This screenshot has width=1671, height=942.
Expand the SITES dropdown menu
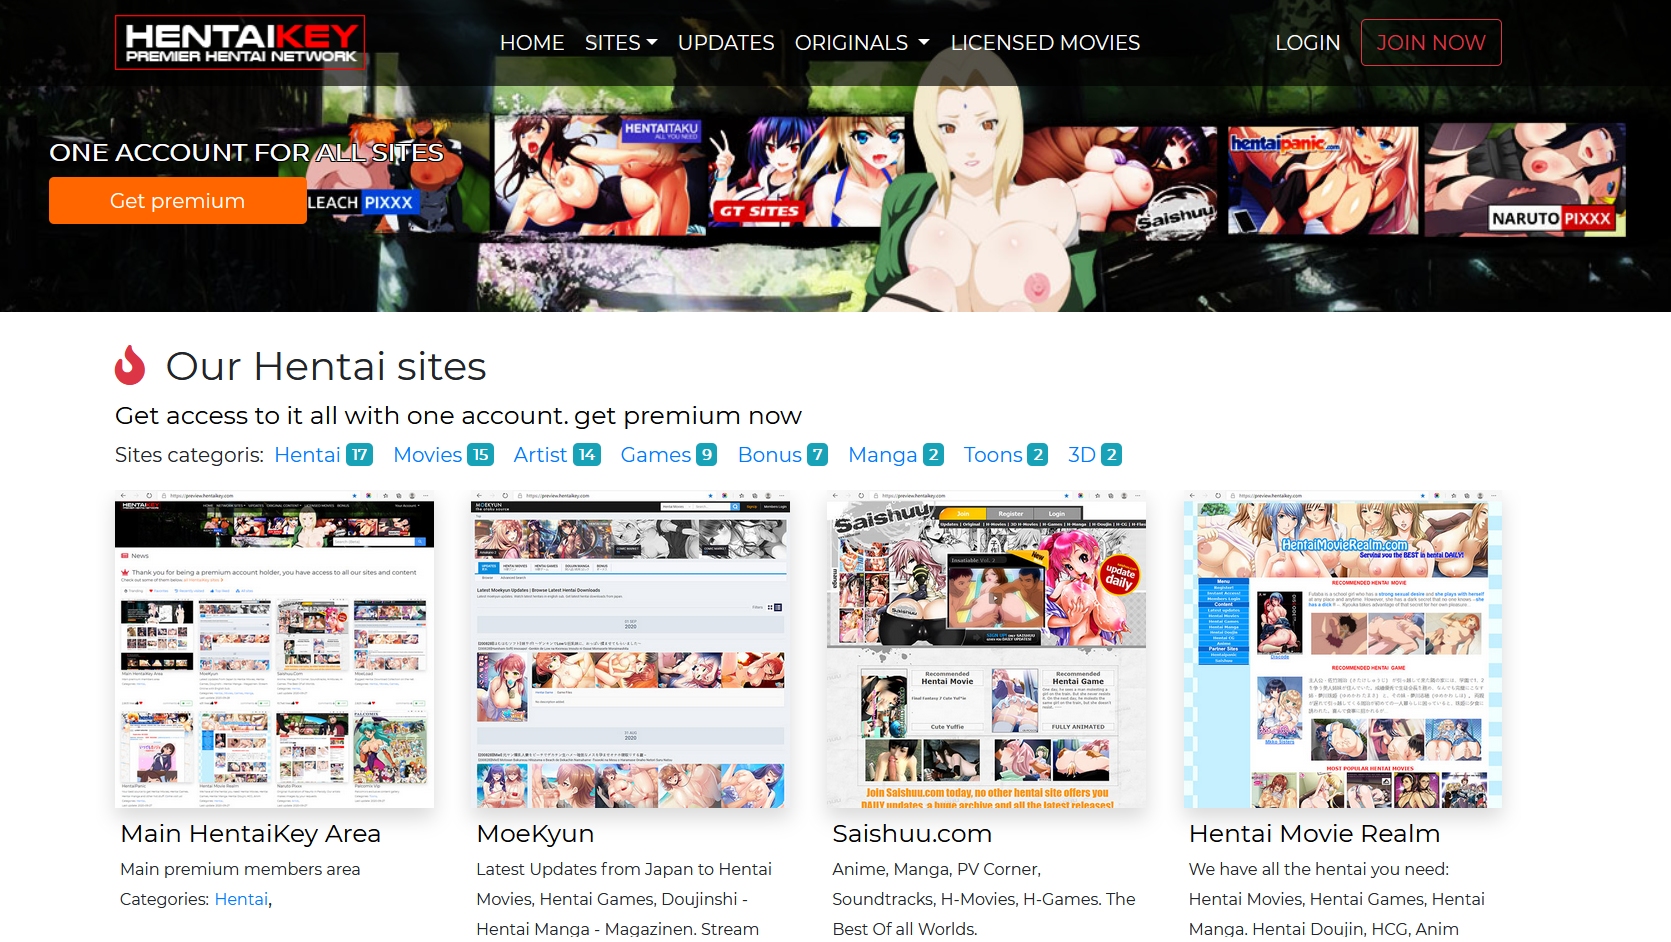click(x=620, y=43)
